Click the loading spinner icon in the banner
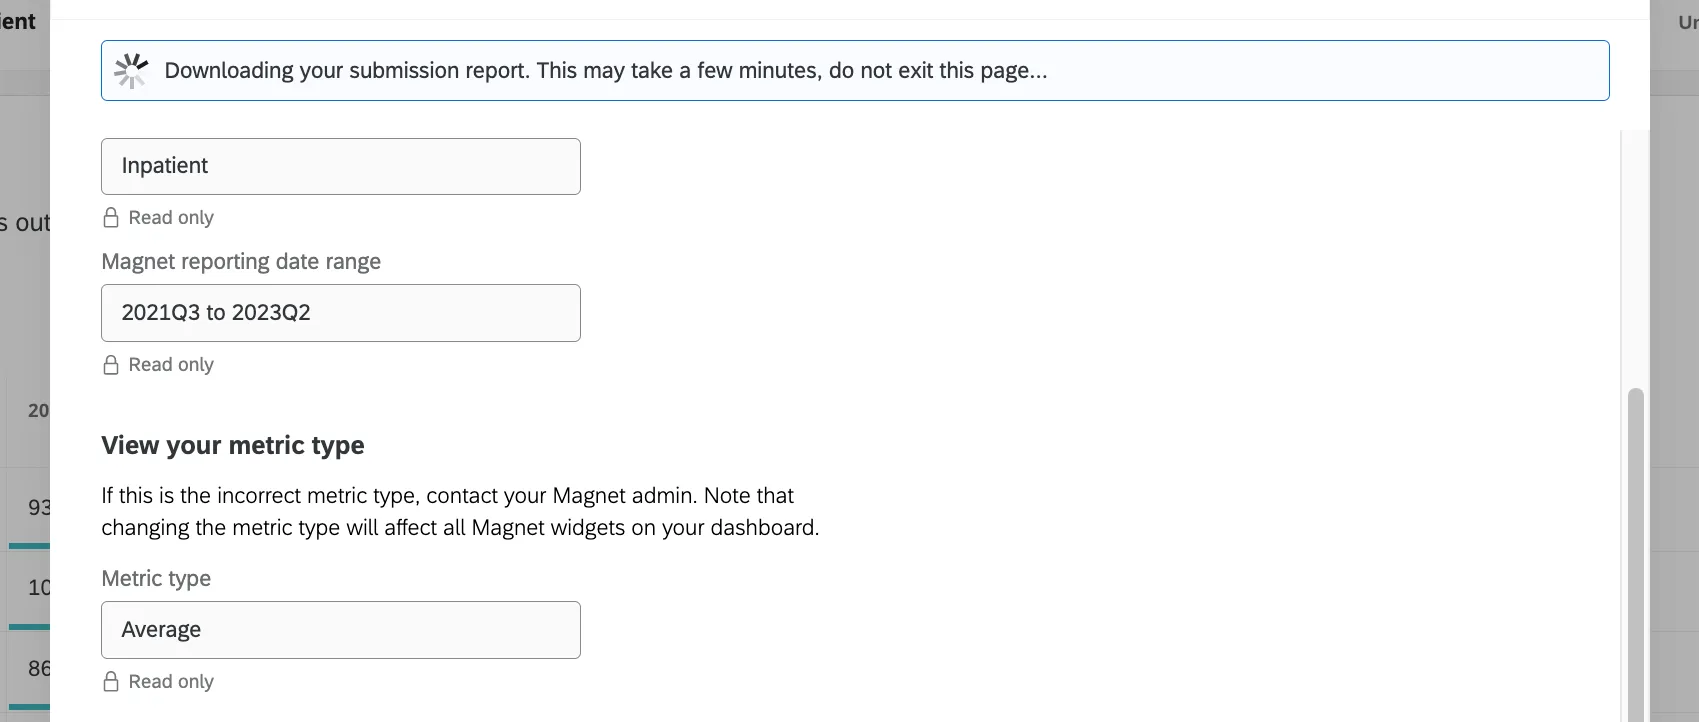 coord(131,71)
